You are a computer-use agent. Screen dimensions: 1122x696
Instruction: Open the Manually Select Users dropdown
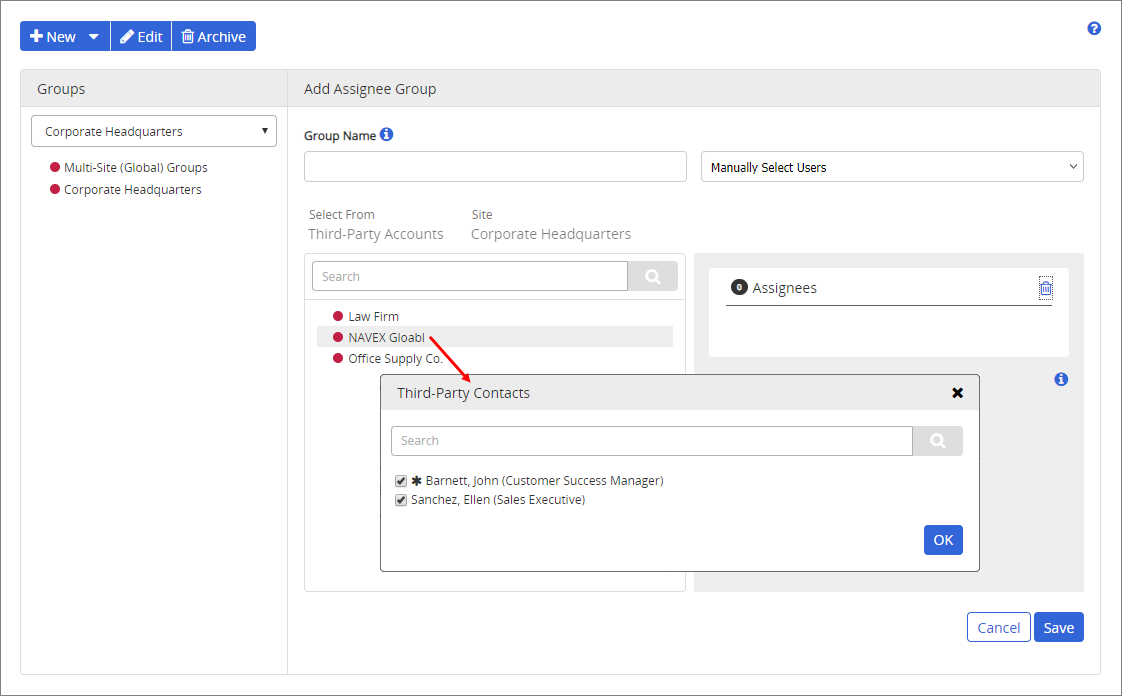click(x=891, y=167)
